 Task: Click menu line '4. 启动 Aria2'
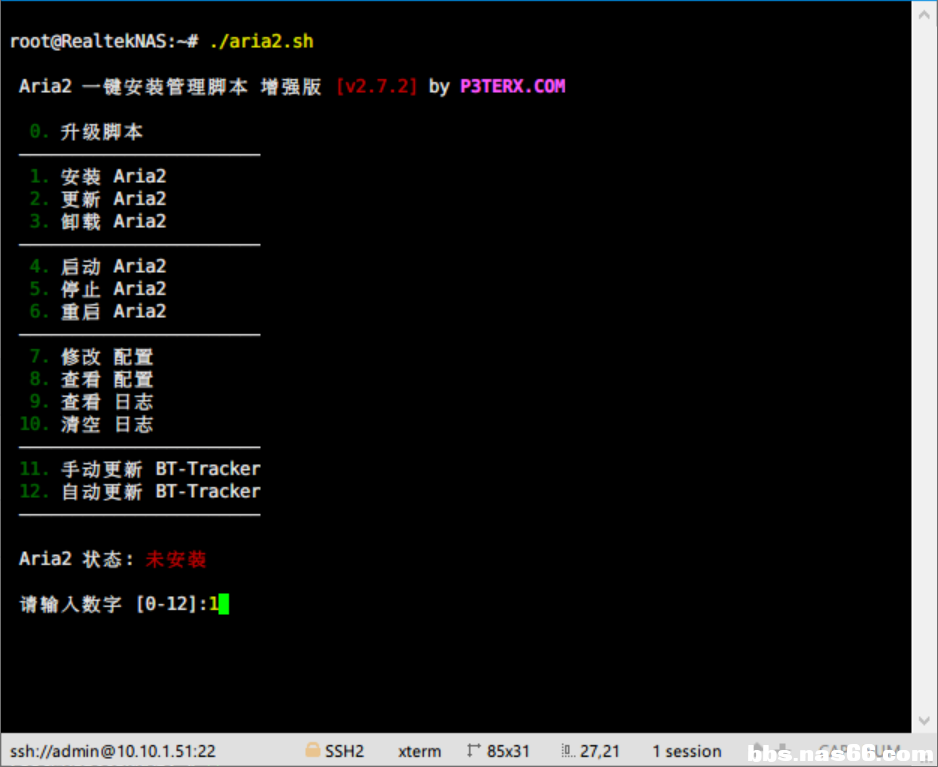(x=98, y=266)
